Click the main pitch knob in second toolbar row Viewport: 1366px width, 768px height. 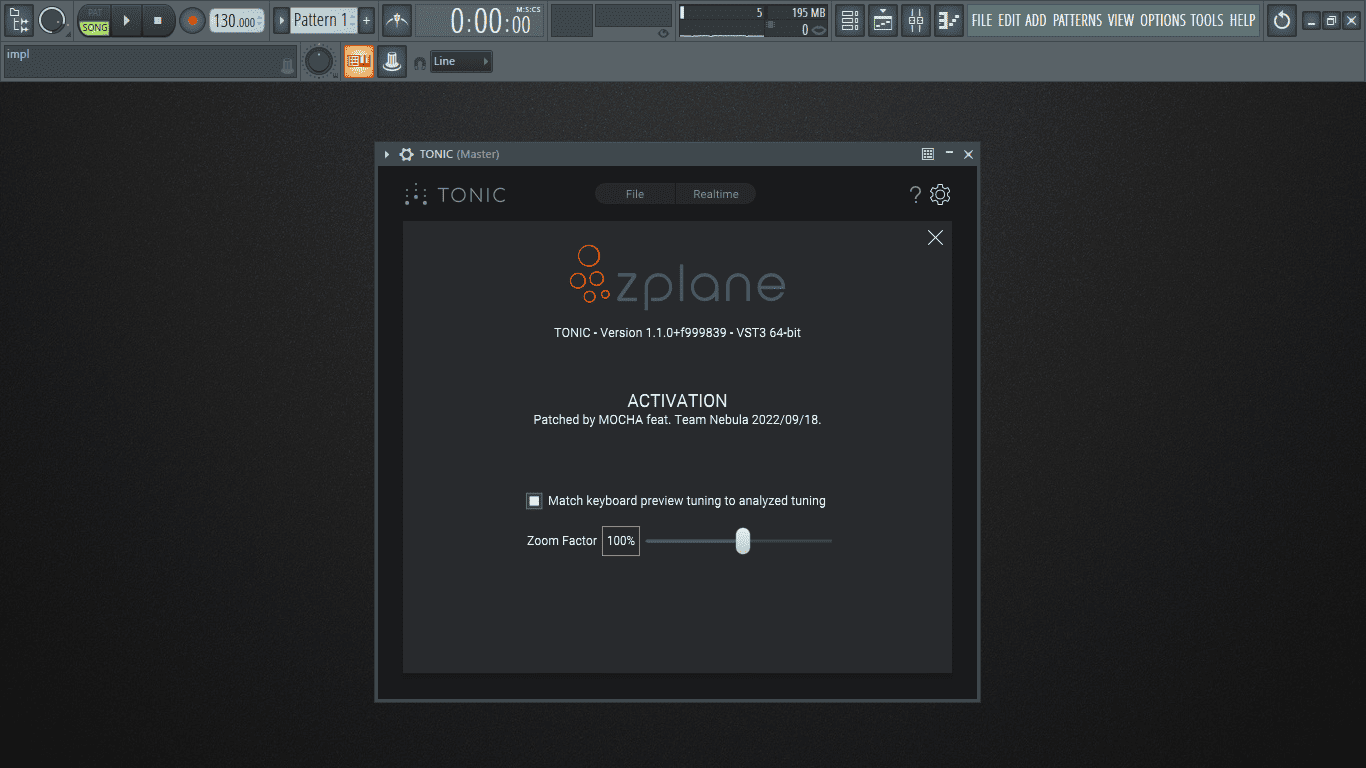click(318, 61)
